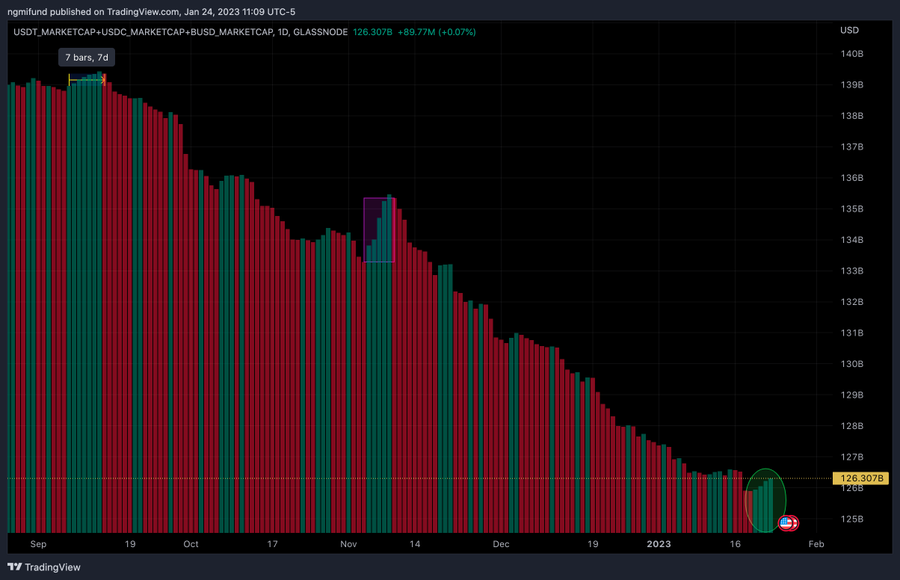Select the 140B price axis label

pos(852,54)
